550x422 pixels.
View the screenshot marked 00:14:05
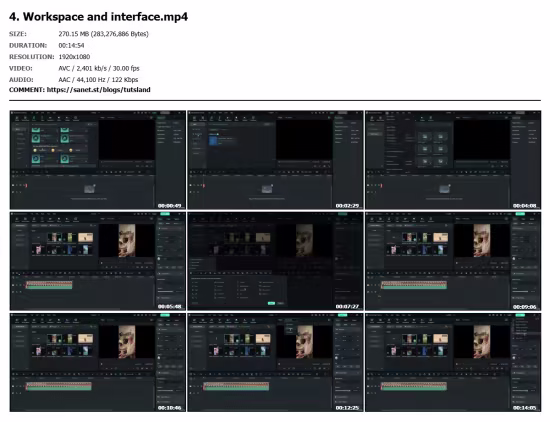453,362
